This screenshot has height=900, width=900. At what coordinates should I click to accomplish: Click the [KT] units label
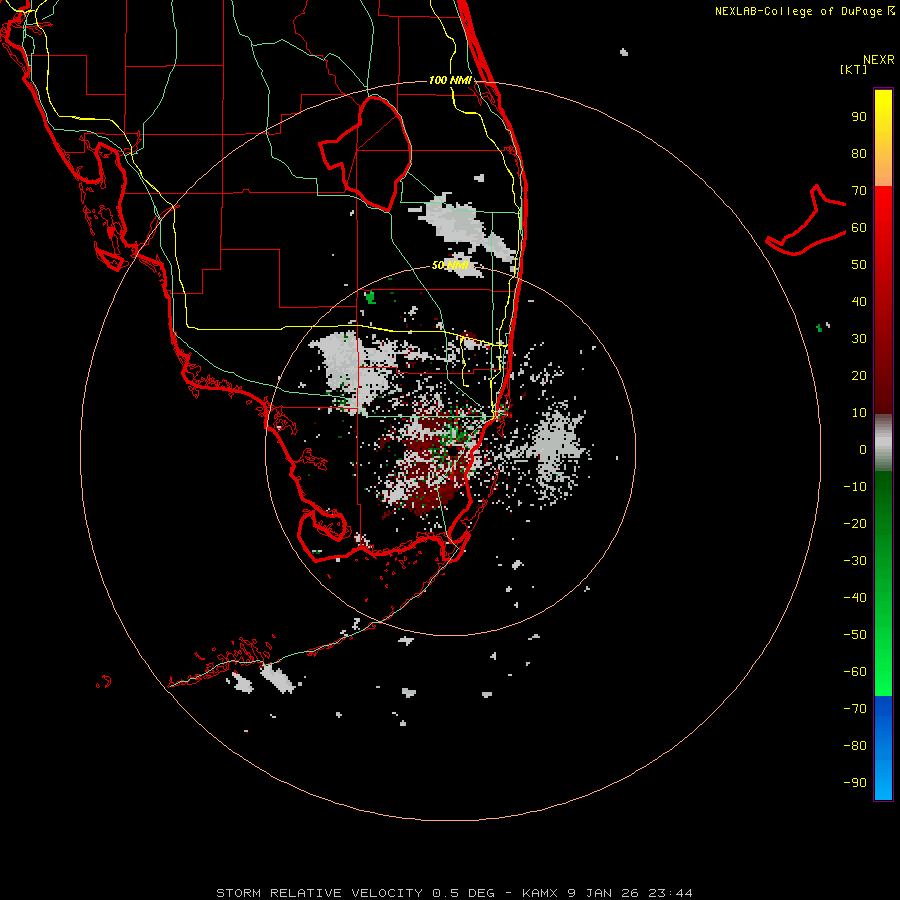point(853,69)
